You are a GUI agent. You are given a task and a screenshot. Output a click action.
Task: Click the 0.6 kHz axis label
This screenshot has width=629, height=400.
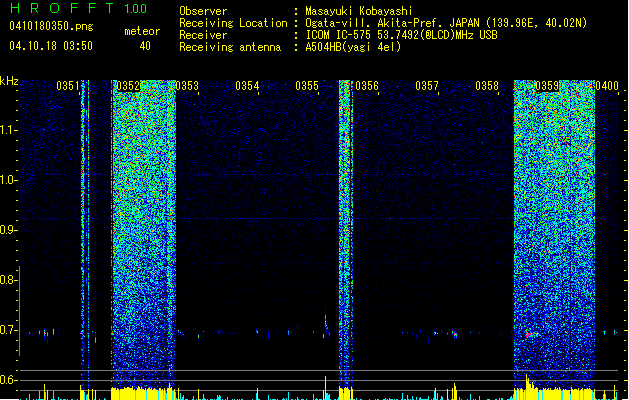[8, 380]
